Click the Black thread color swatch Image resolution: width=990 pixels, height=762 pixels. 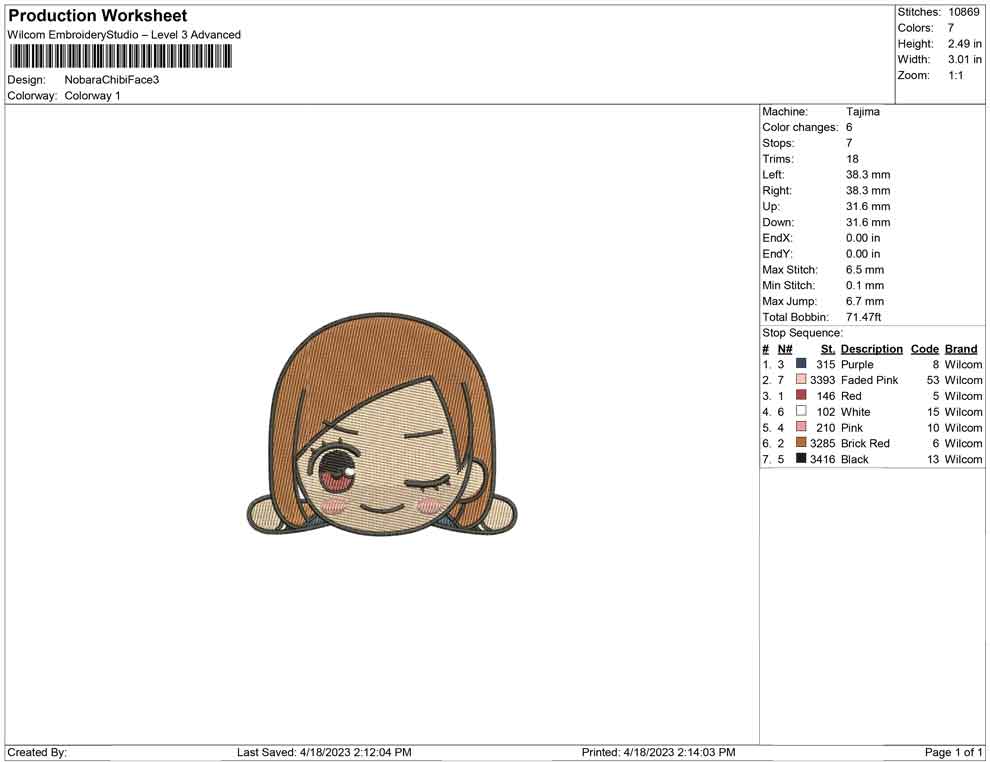[x=801, y=458]
